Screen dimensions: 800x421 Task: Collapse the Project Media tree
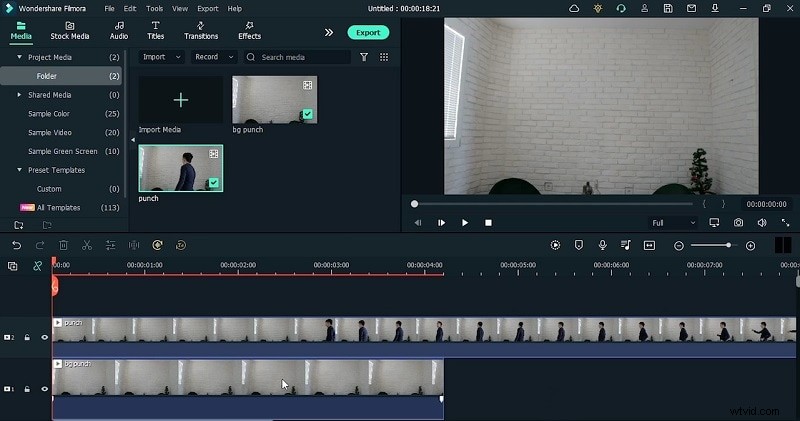click(x=19, y=57)
